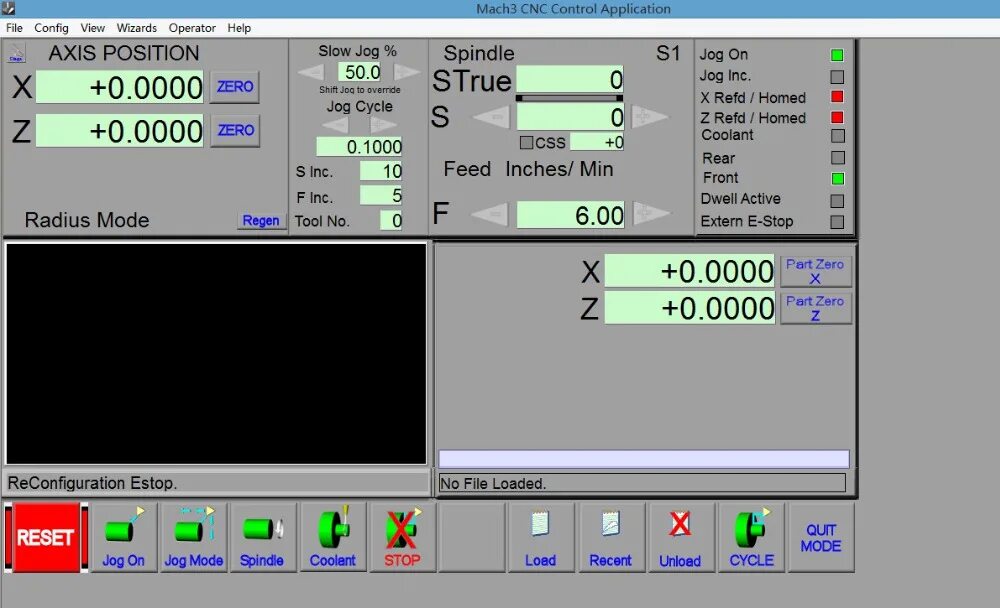Toggle the Jog Inc. indicator
This screenshot has height=608, width=1000.
pos(837,77)
